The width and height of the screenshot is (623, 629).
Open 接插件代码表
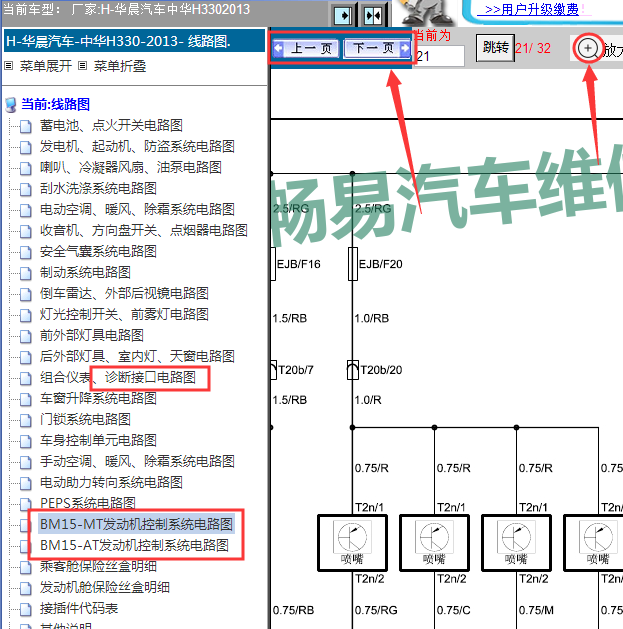click(79, 608)
